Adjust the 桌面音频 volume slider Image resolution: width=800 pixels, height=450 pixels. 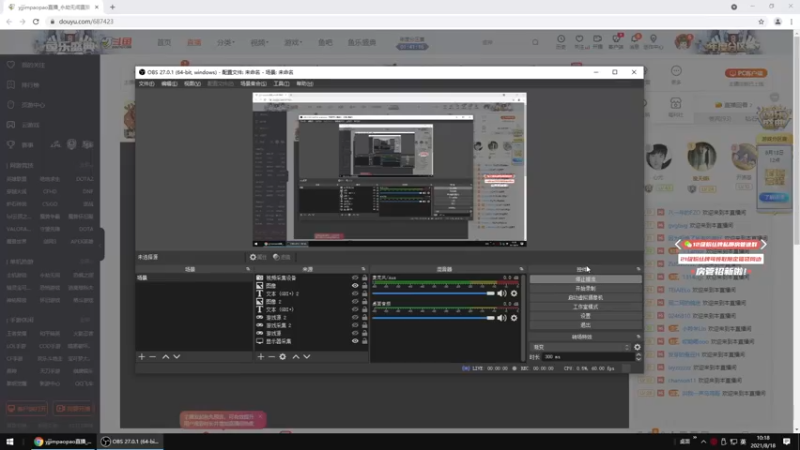(434, 318)
